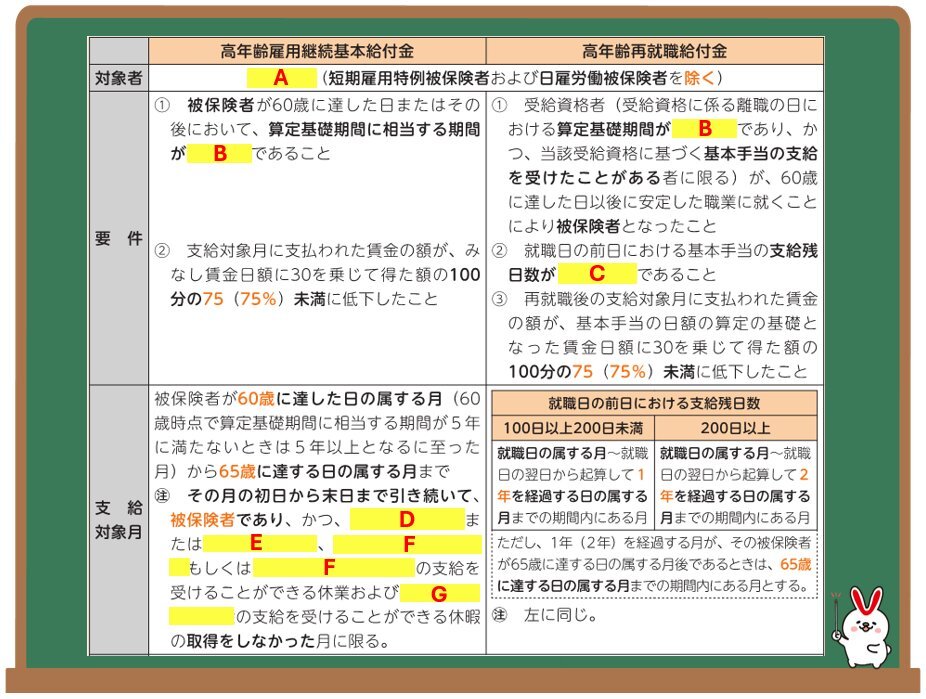Click circled number ③ in the right requirements

(502, 298)
